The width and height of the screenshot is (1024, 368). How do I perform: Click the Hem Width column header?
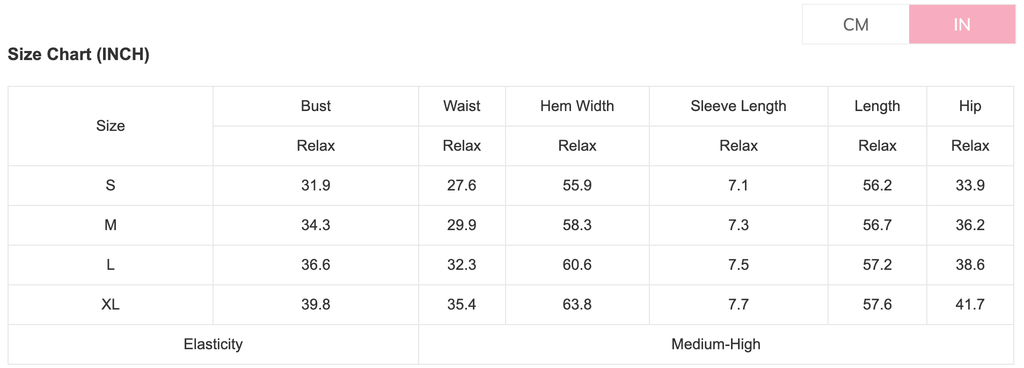pos(577,106)
